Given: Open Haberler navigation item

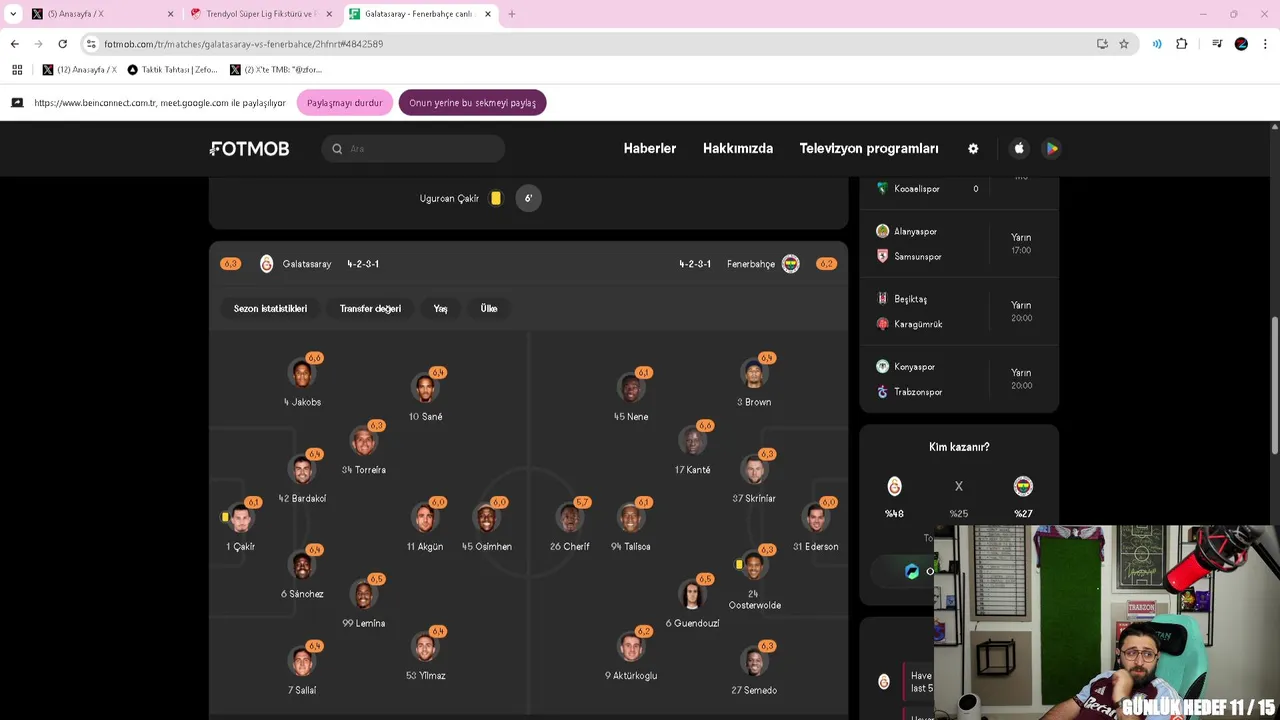Looking at the screenshot, I should coord(650,148).
